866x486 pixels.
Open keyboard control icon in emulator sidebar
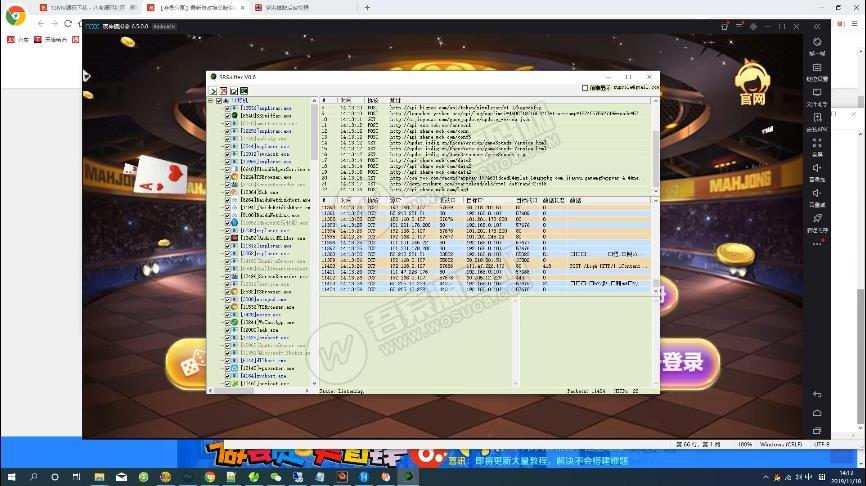pyautogui.click(x=817, y=67)
